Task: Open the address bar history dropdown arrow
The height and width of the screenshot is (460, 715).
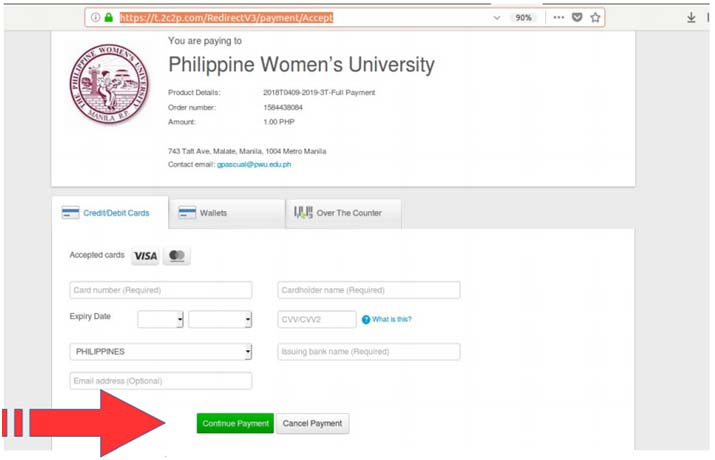Action: pyautogui.click(x=497, y=18)
